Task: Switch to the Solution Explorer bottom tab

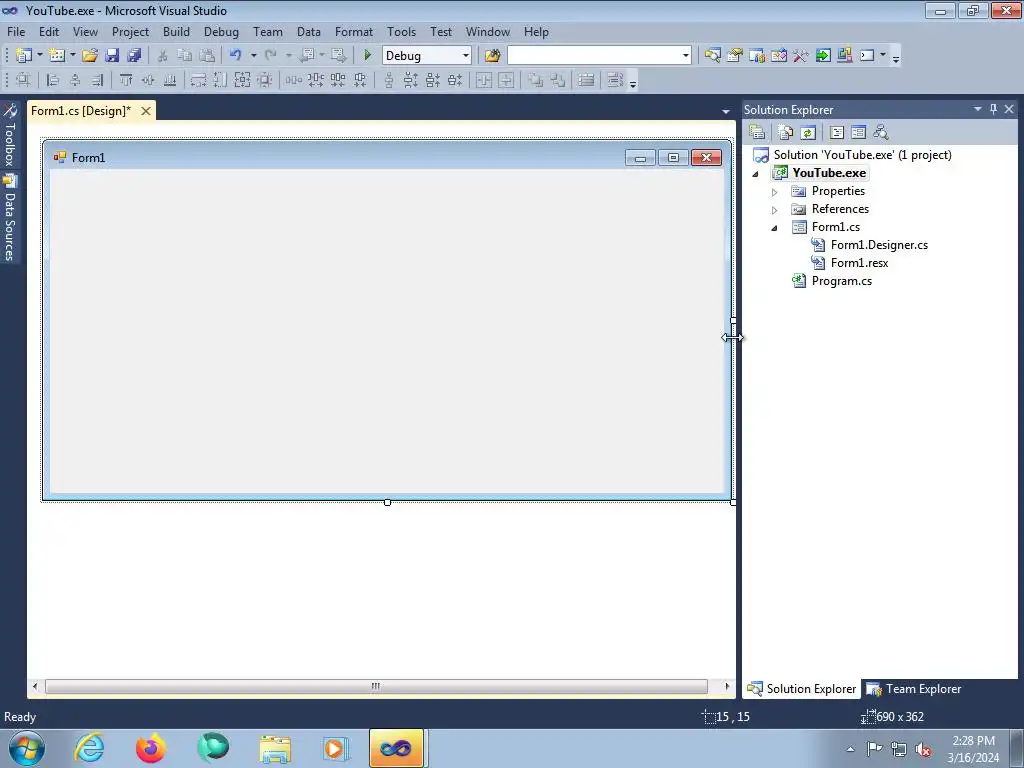Action: click(801, 688)
